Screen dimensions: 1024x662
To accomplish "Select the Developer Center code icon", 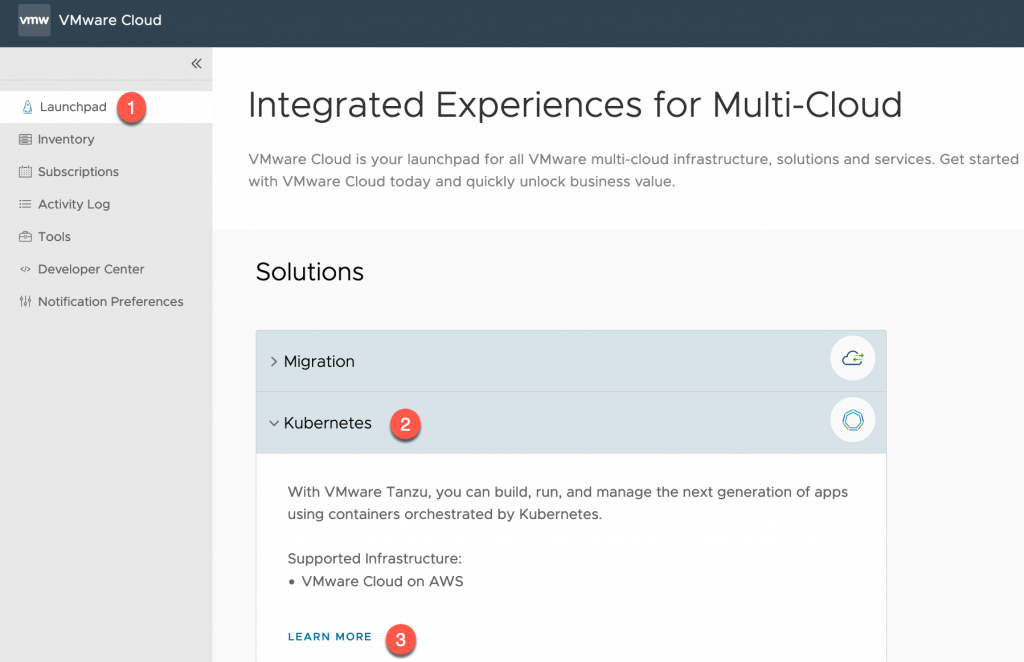I will 24,268.
